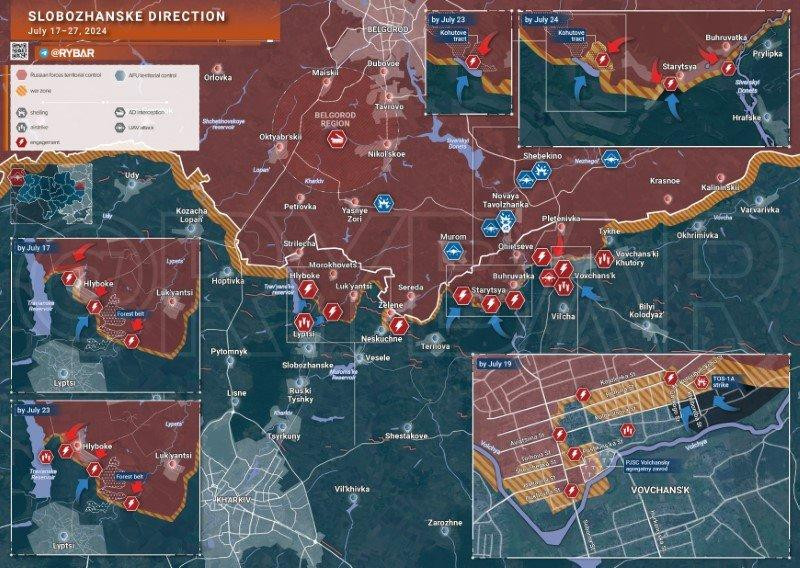
Task: Click the TOS-1A strike icon
Action: [702, 381]
